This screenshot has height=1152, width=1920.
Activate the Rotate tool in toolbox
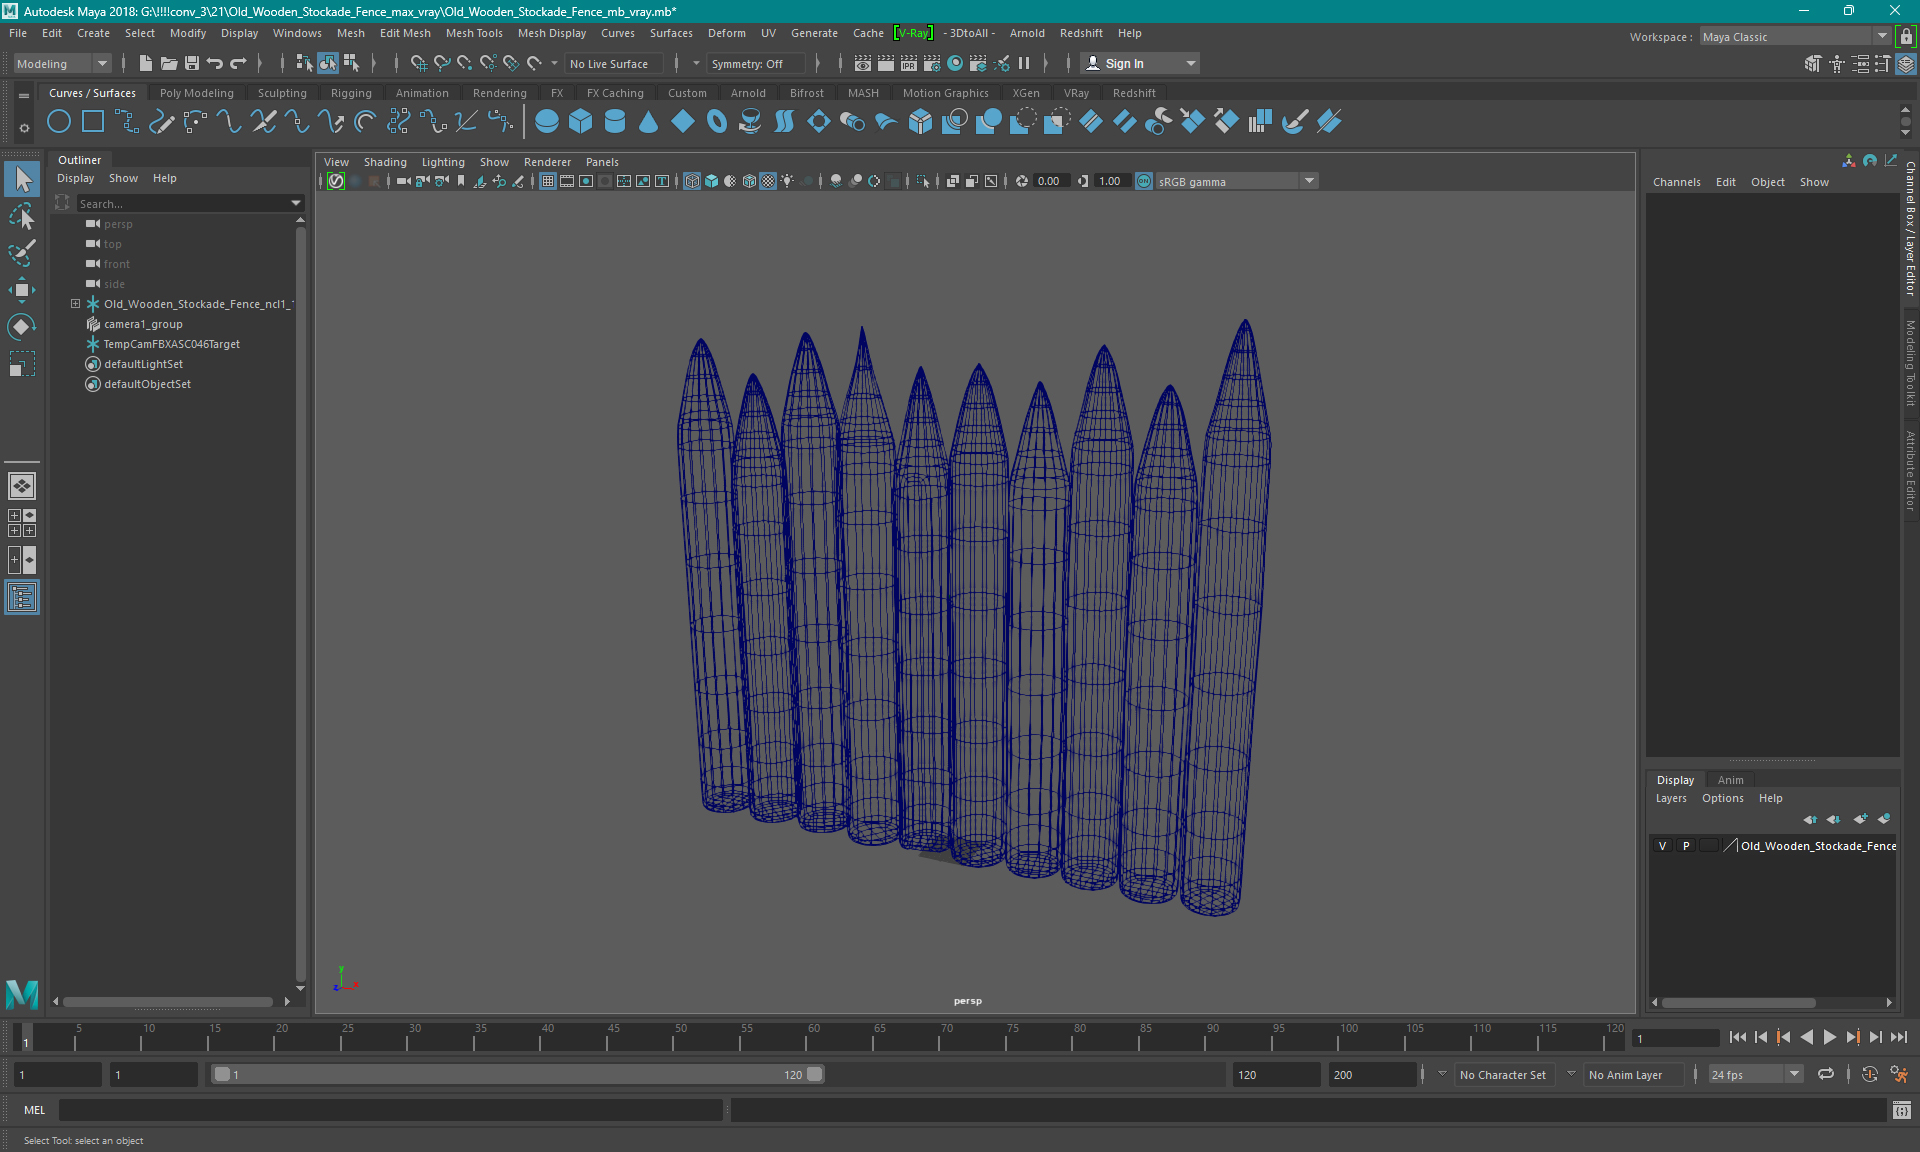pos(22,327)
